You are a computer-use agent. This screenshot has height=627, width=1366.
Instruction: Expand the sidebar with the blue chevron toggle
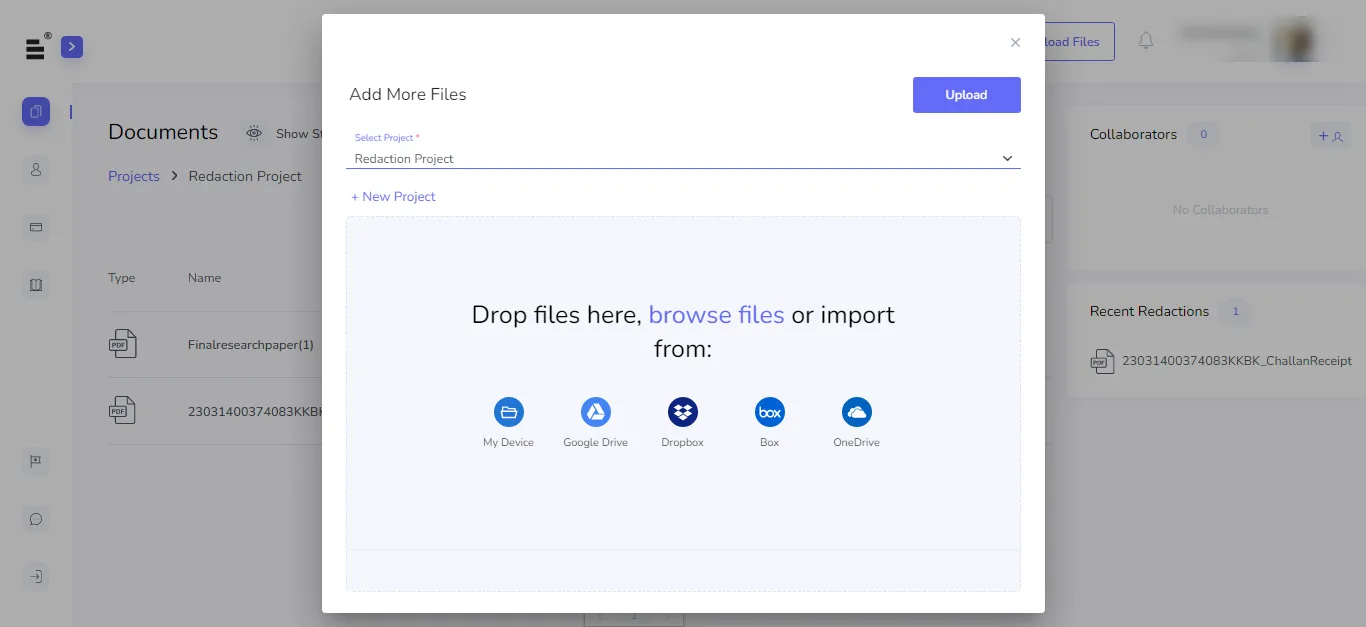[71, 47]
